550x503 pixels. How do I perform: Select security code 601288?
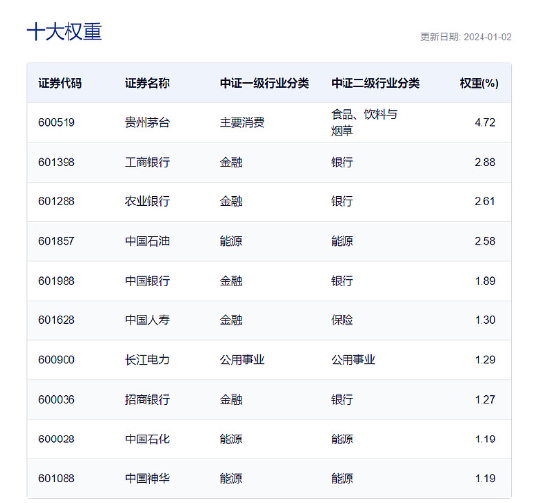56,201
